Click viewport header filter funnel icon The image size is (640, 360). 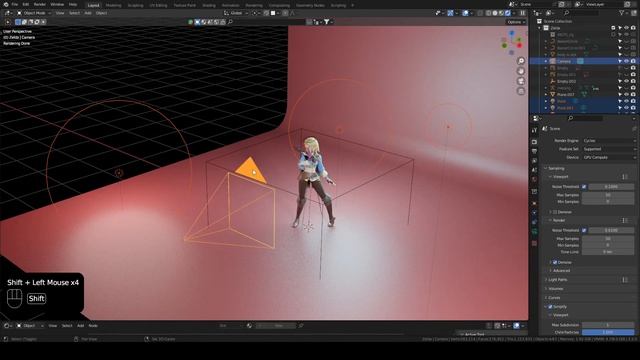tap(327, 22)
